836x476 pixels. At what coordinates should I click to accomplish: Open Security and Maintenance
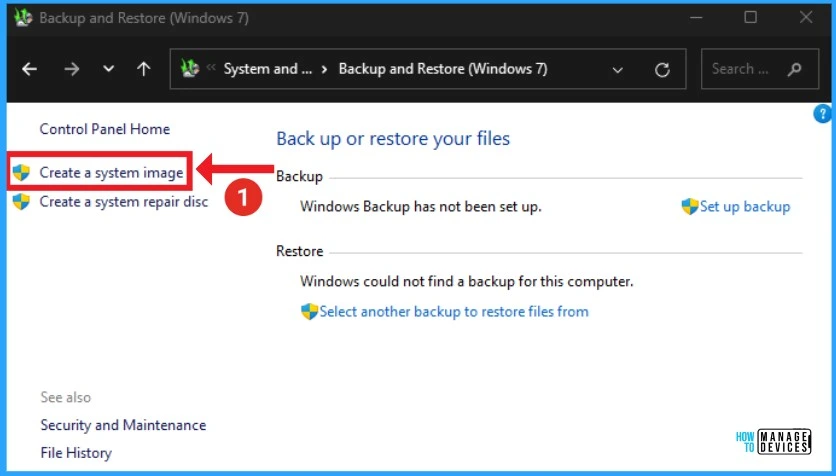coord(123,425)
